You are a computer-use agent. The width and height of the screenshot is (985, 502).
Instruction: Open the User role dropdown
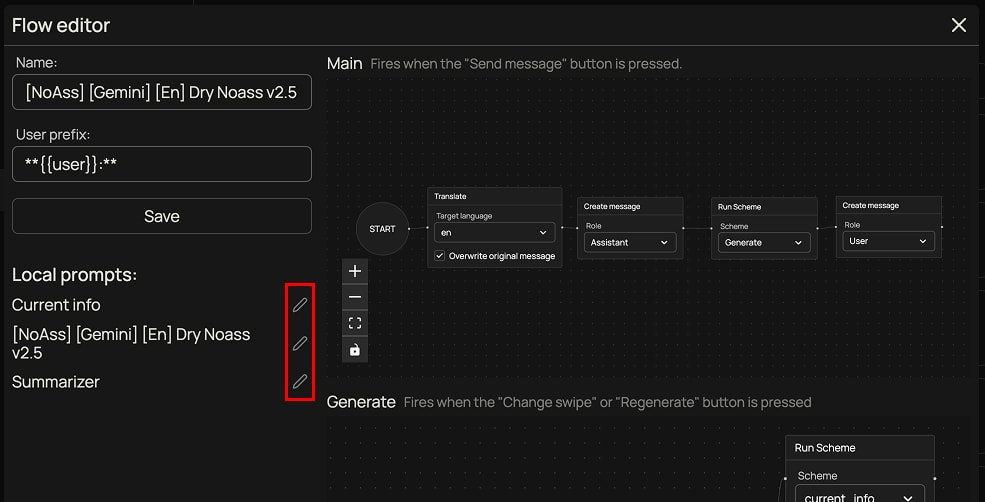pyautogui.click(x=888, y=241)
